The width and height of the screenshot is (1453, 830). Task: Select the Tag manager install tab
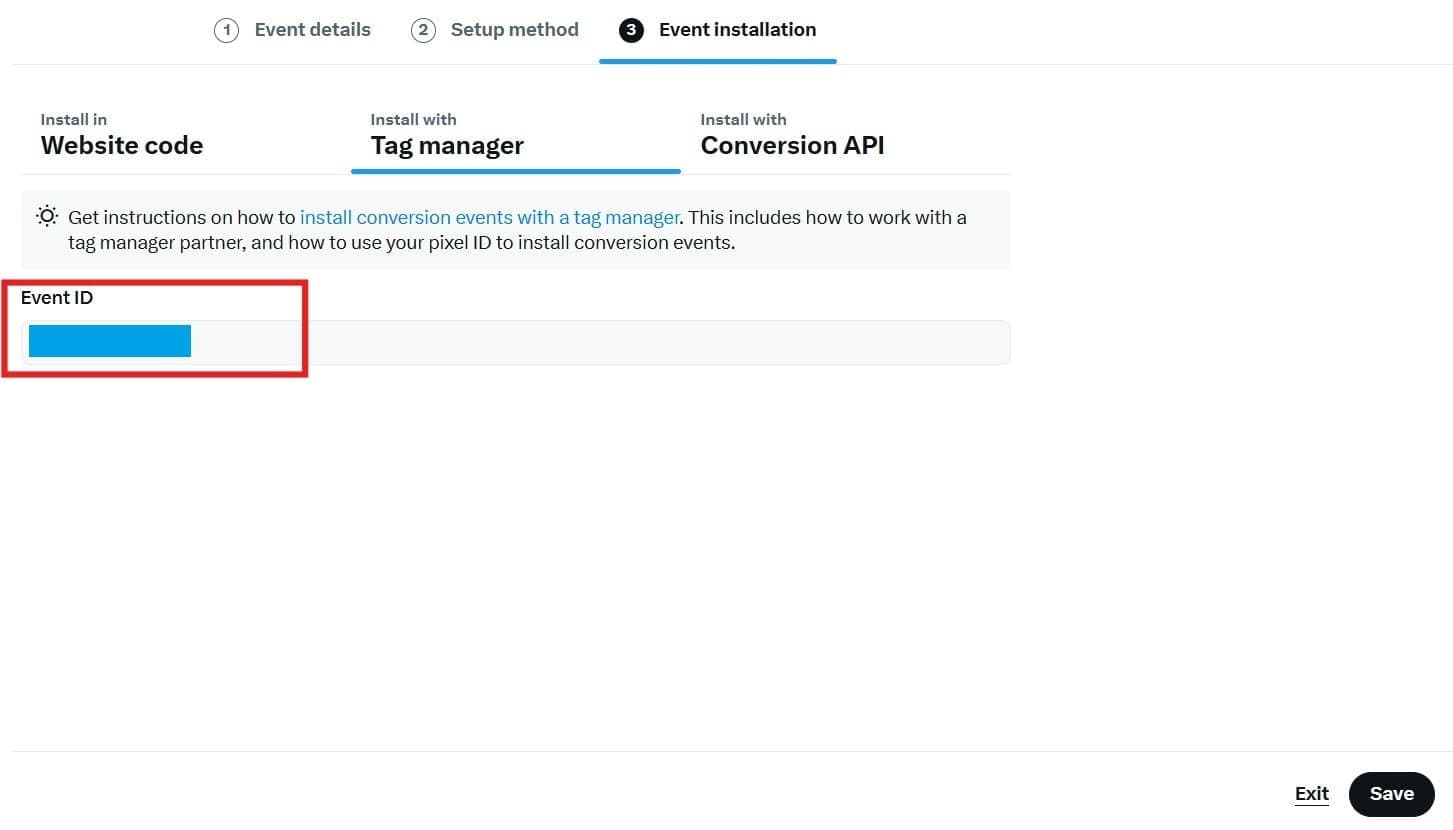tap(447, 145)
